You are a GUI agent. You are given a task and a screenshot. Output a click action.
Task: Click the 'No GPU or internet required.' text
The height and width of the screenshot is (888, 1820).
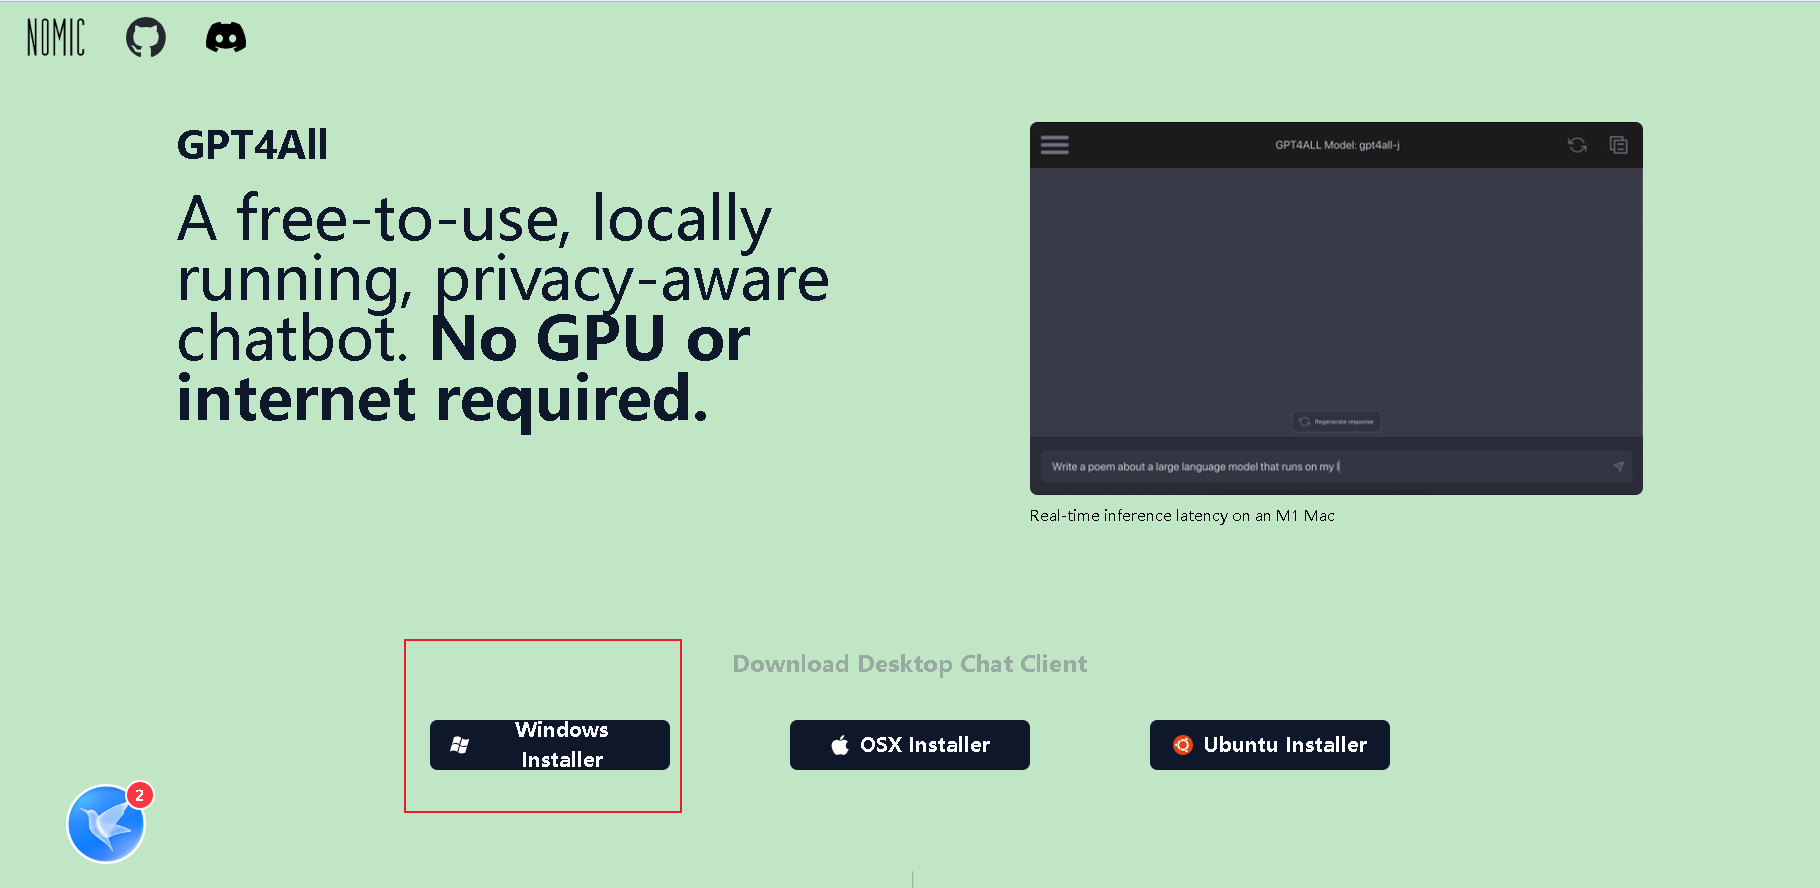[463, 369]
